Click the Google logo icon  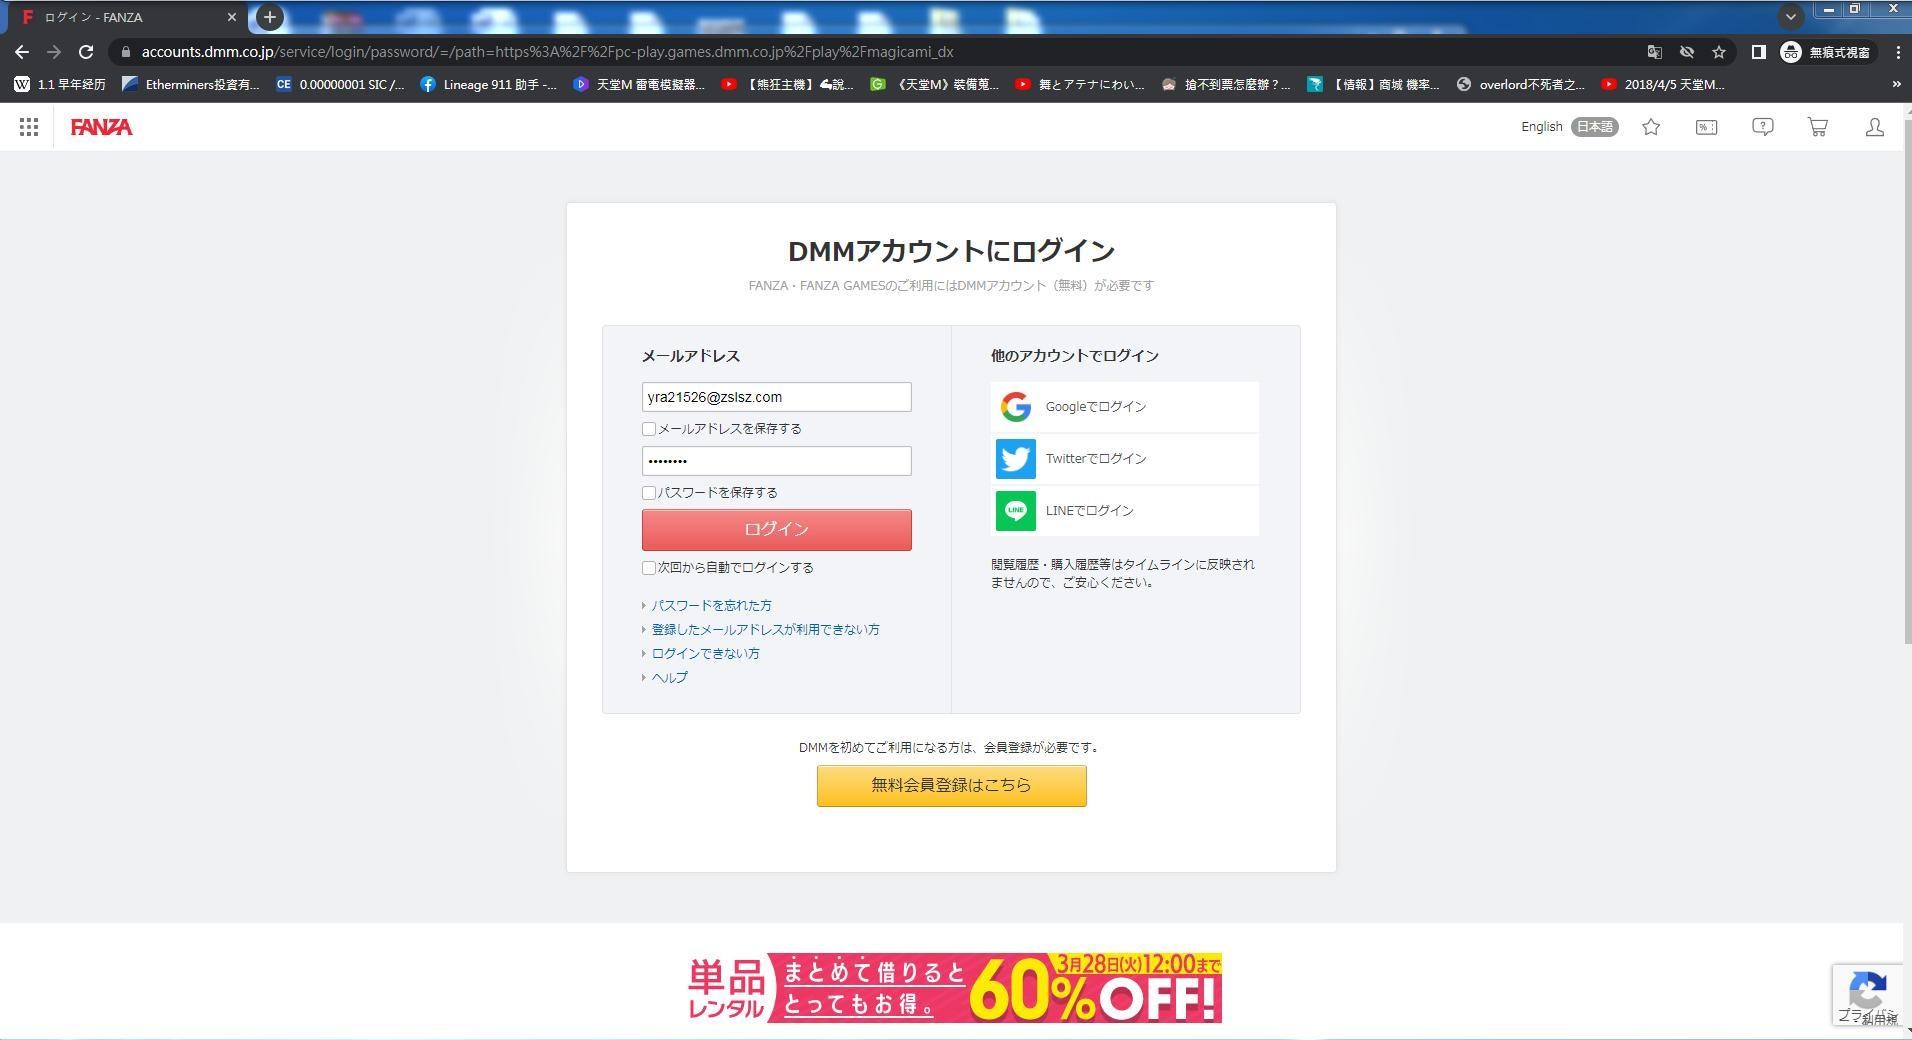[x=1015, y=407]
